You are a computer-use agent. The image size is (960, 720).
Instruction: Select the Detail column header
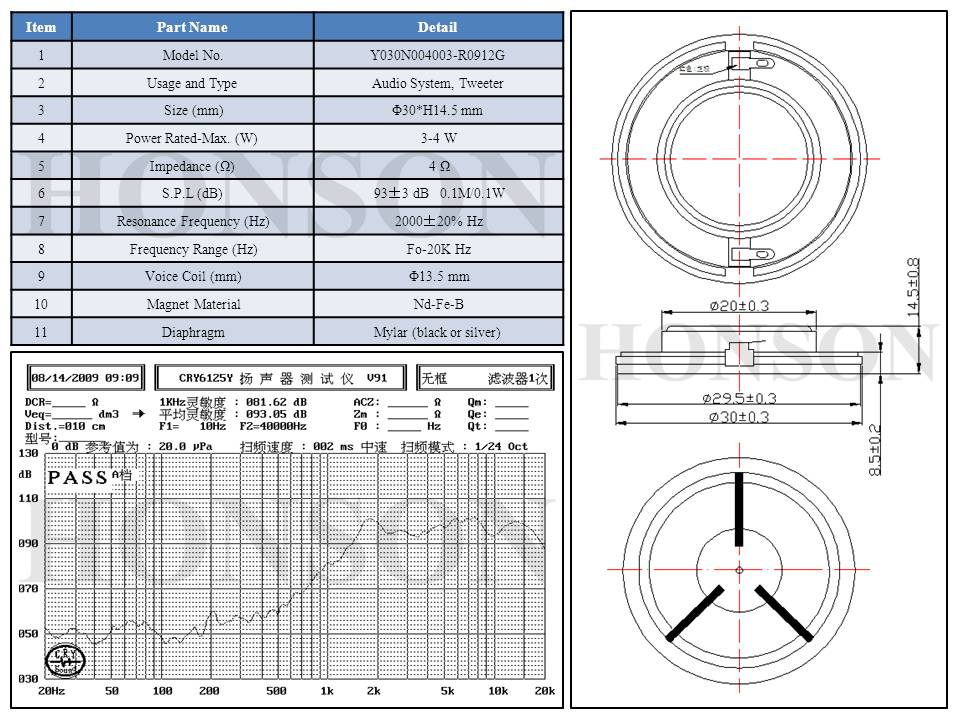click(x=437, y=27)
